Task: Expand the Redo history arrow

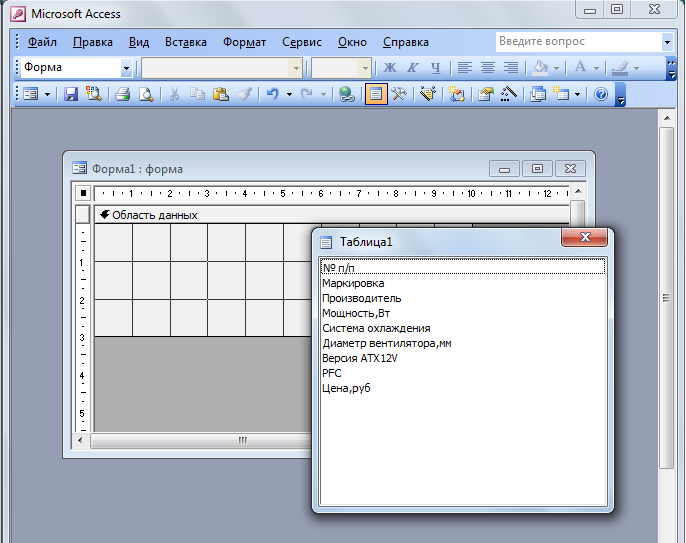Action: (x=323, y=95)
